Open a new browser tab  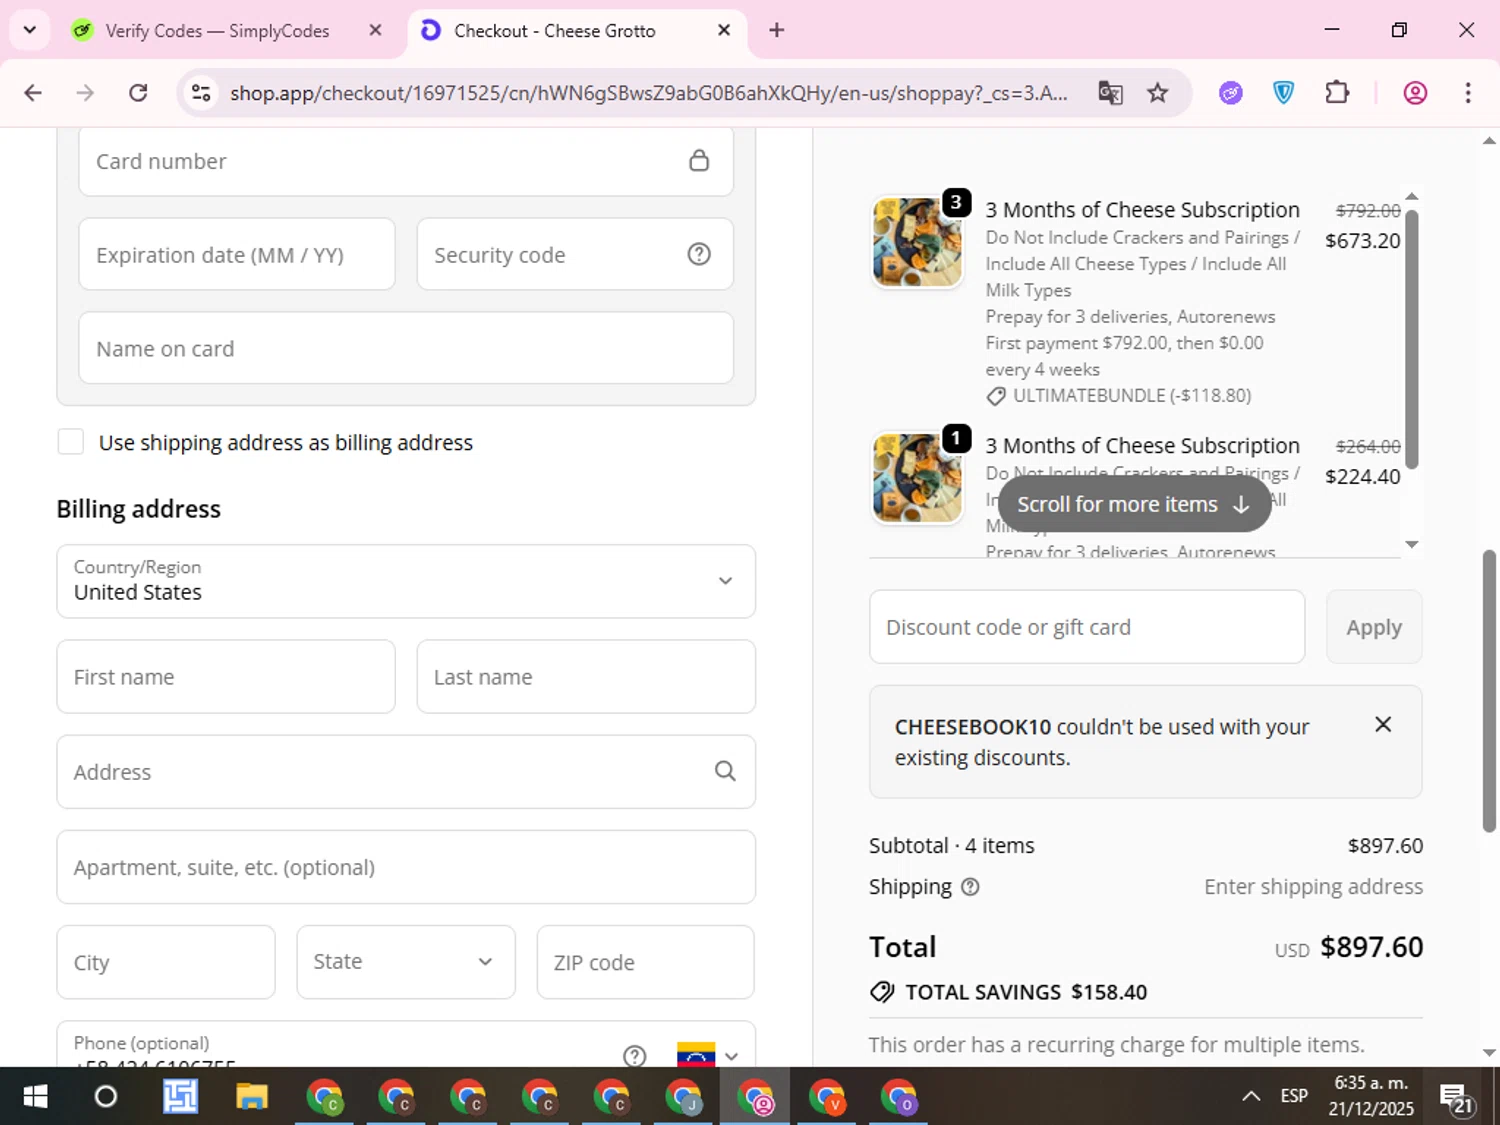pos(776,30)
